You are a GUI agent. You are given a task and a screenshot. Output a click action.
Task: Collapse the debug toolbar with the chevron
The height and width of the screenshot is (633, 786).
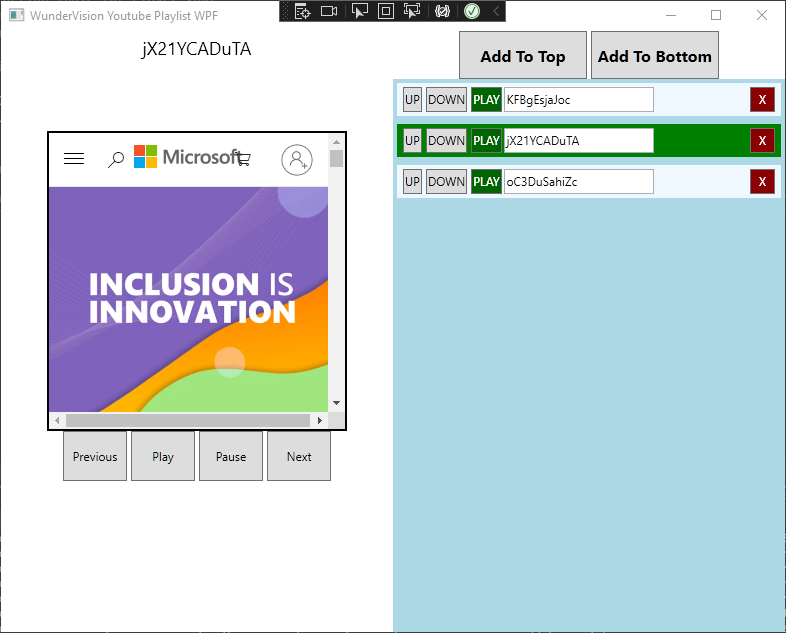point(496,11)
